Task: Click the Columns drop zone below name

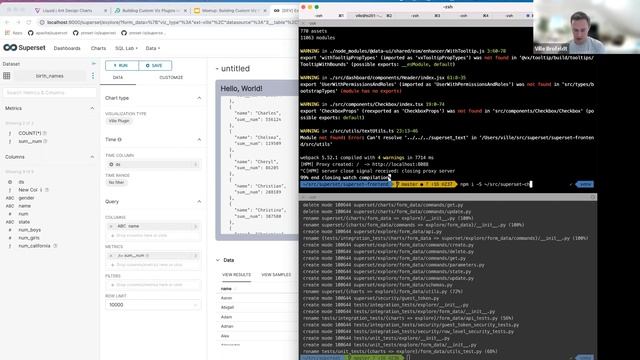Action: (153, 236)
